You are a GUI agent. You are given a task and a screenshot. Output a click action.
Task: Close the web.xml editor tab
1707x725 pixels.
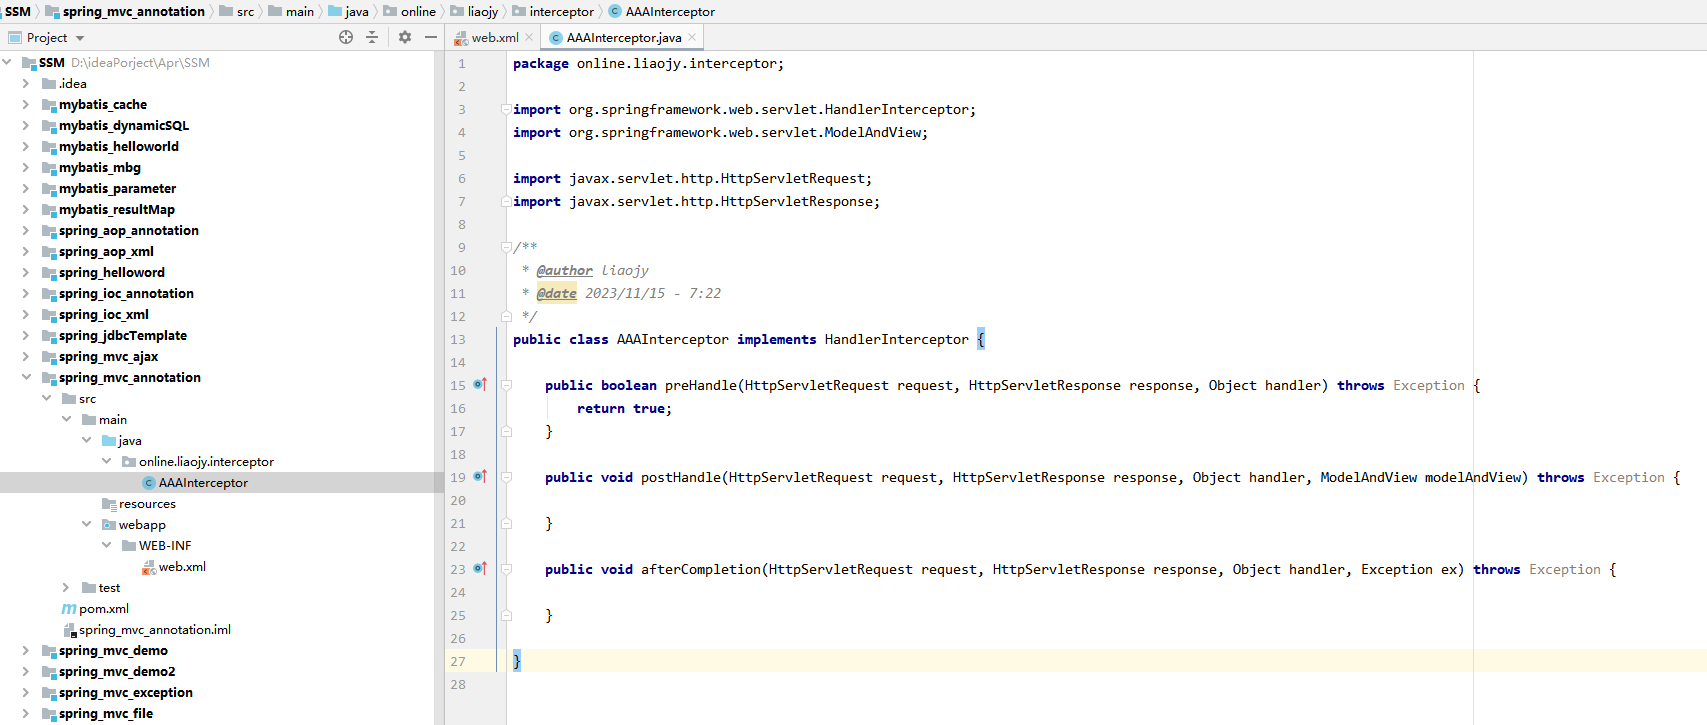tap(529, 37)
